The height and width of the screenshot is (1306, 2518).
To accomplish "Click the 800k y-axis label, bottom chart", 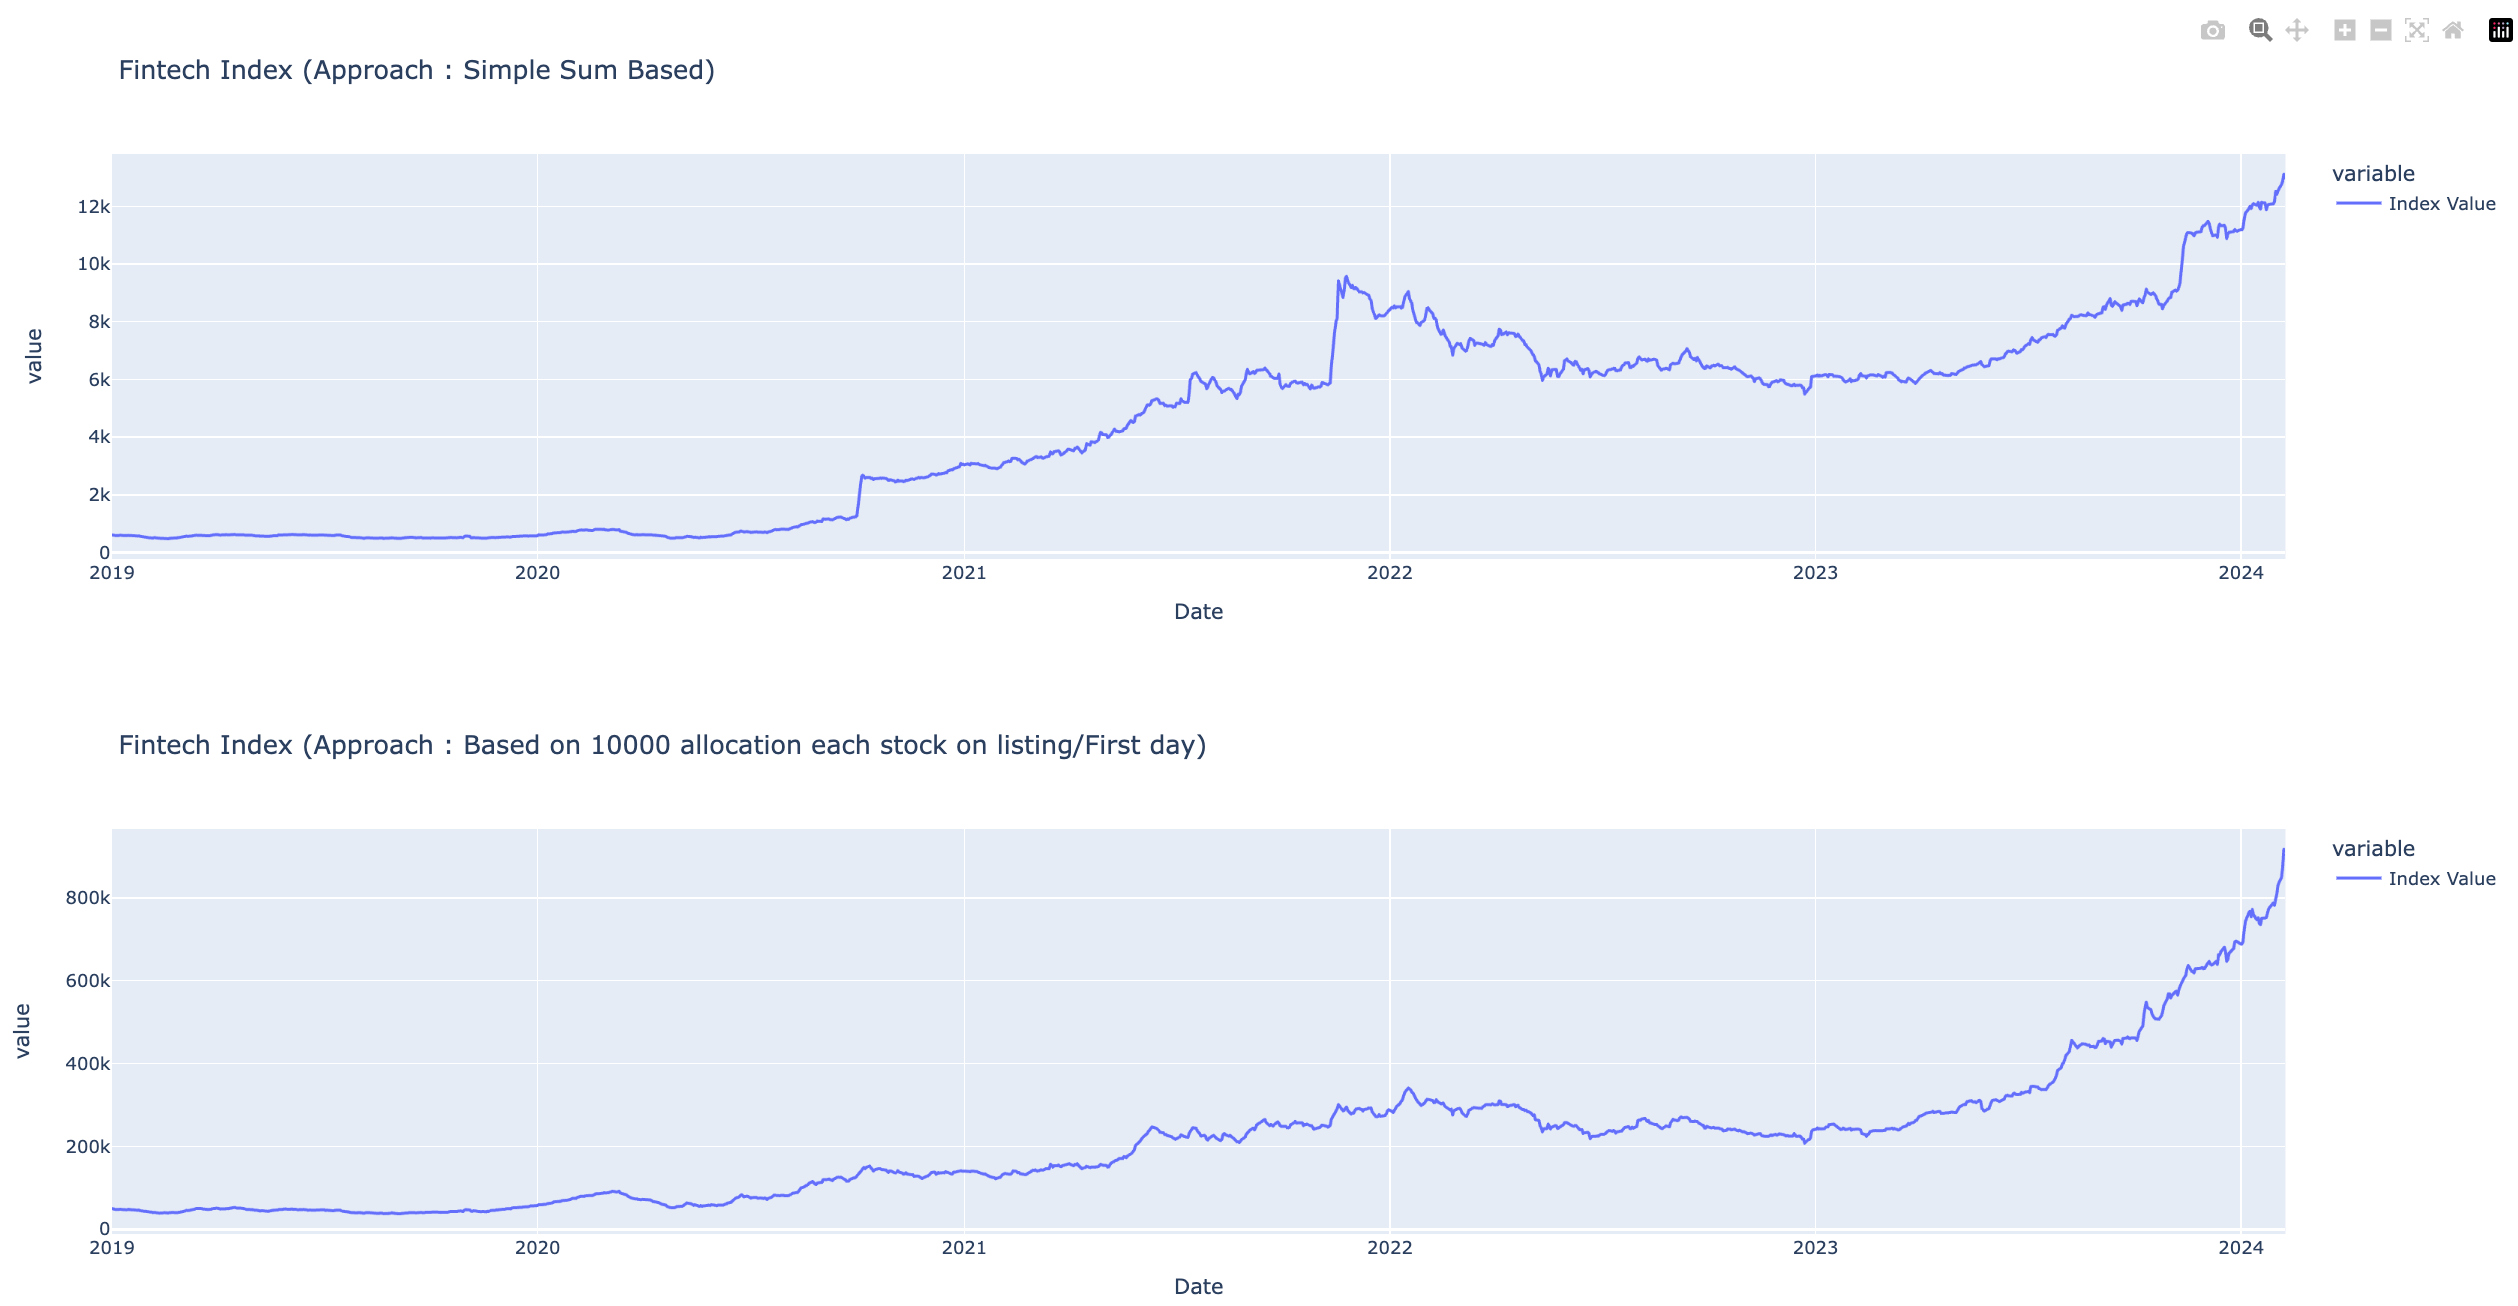I will point(88,898).
